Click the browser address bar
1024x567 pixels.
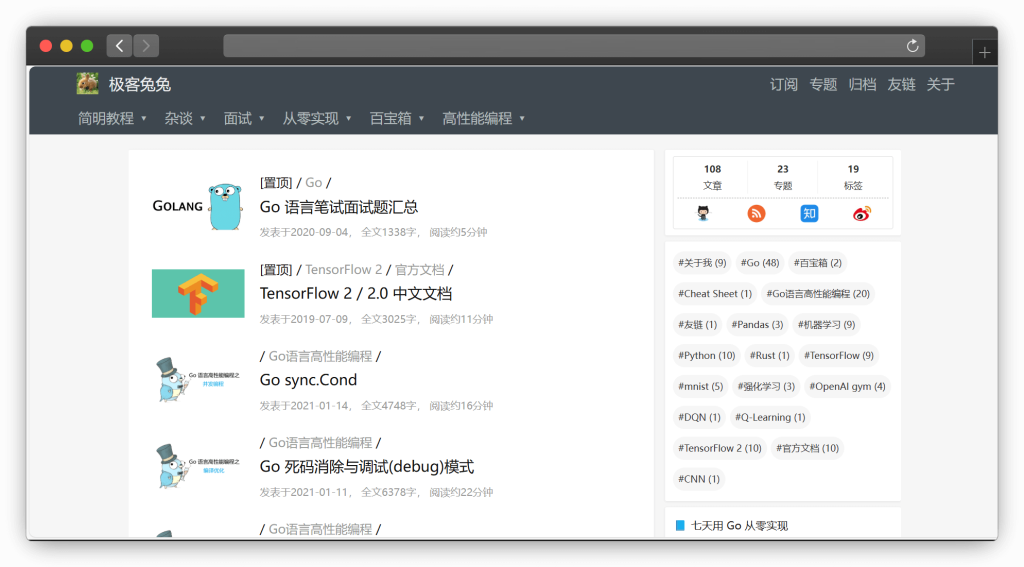tap(560, 46)
